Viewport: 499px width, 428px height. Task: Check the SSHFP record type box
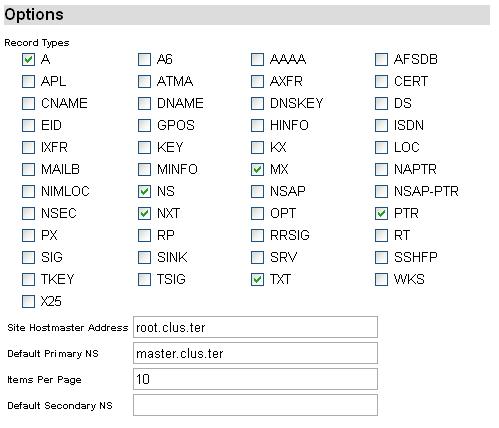(381, 258)
